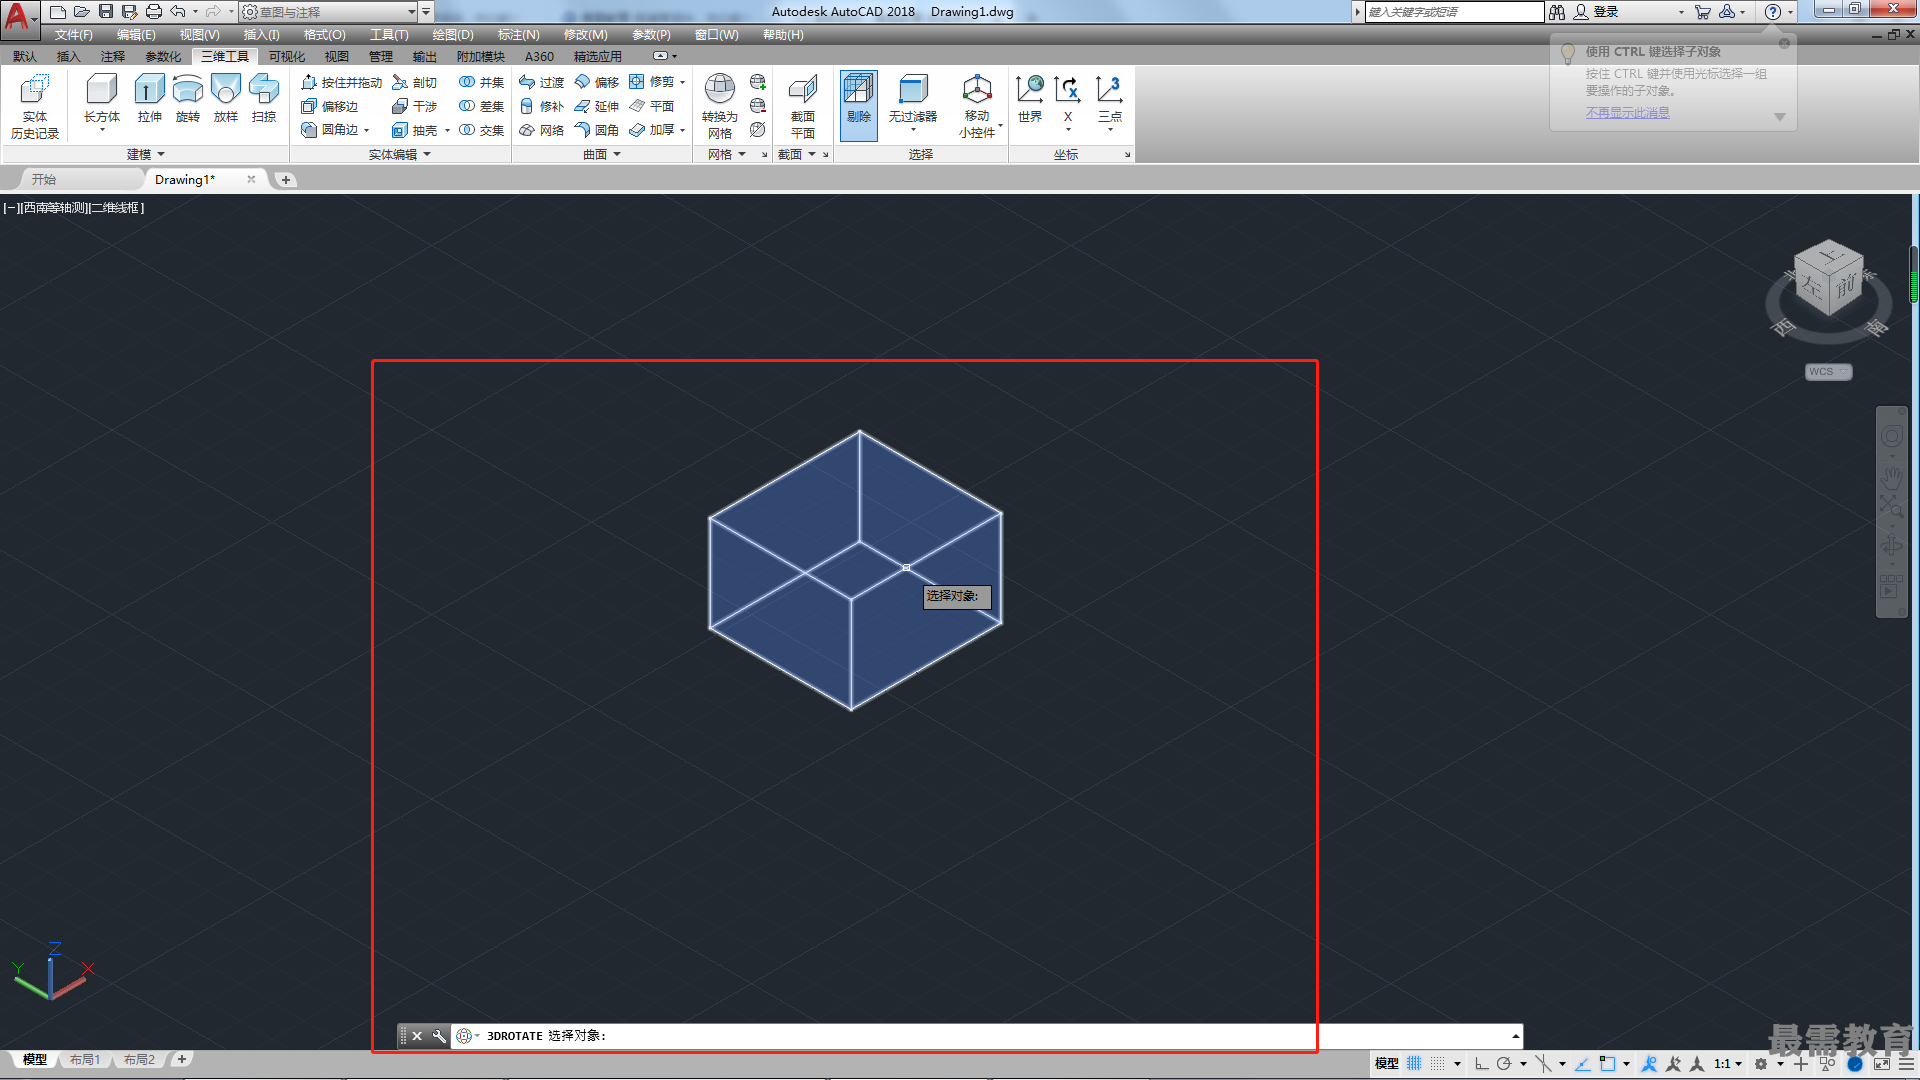The image size is (1920, 1080).
Task: Activate the 扫掠 (Sweep) tool
Action: [x=264, y=99]
